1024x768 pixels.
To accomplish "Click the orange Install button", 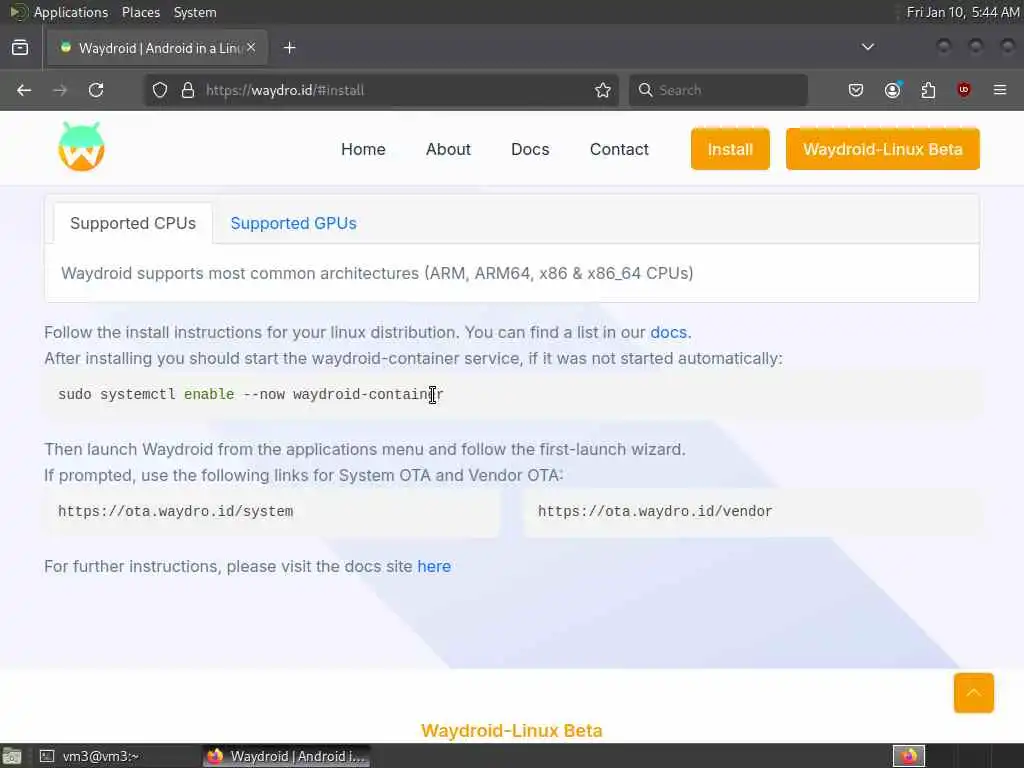I will coord(730,150).
